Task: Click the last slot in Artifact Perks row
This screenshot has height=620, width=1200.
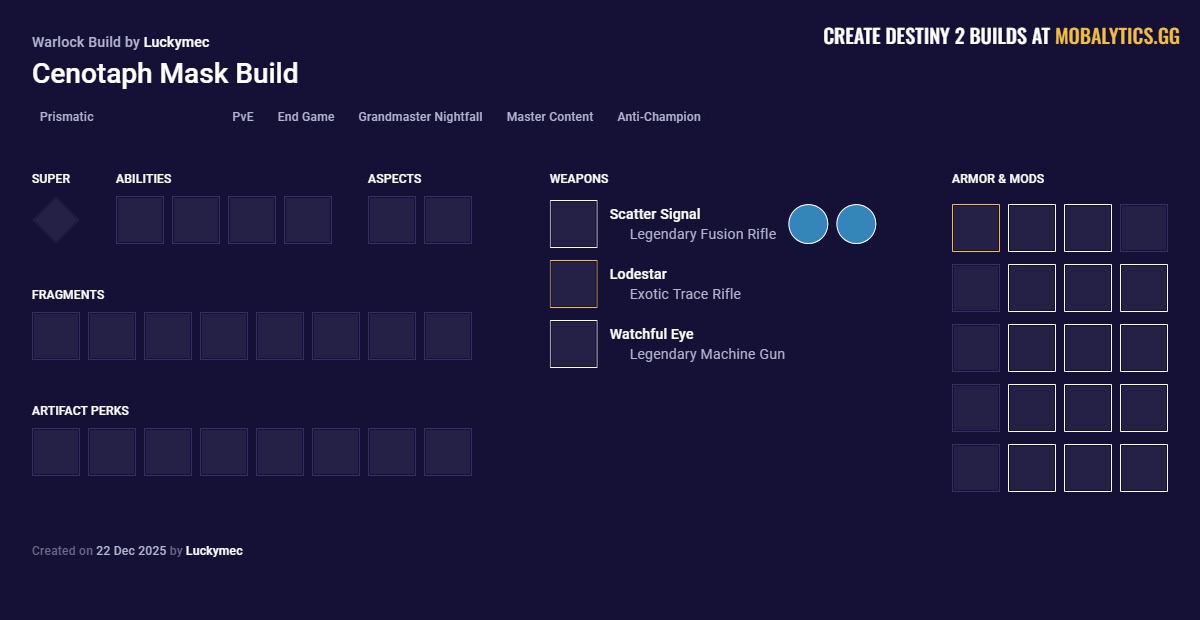Action: pos(448,452)
